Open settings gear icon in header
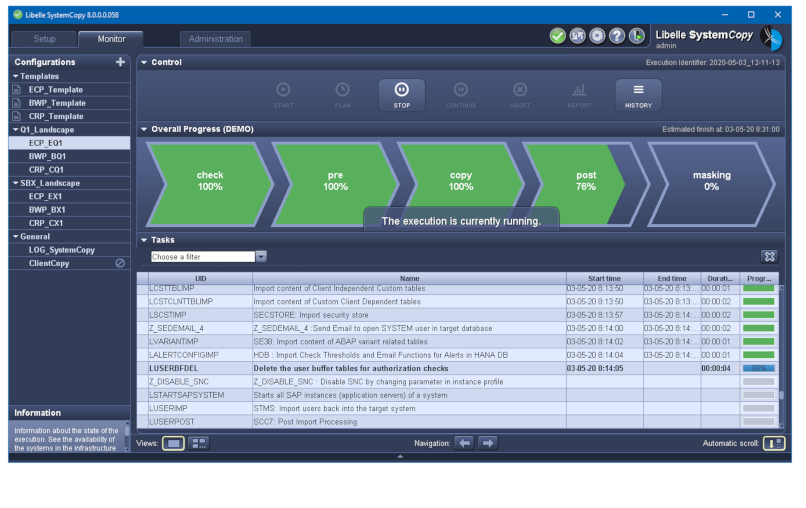This screenshot has width=806, height=508. [597, 36]
